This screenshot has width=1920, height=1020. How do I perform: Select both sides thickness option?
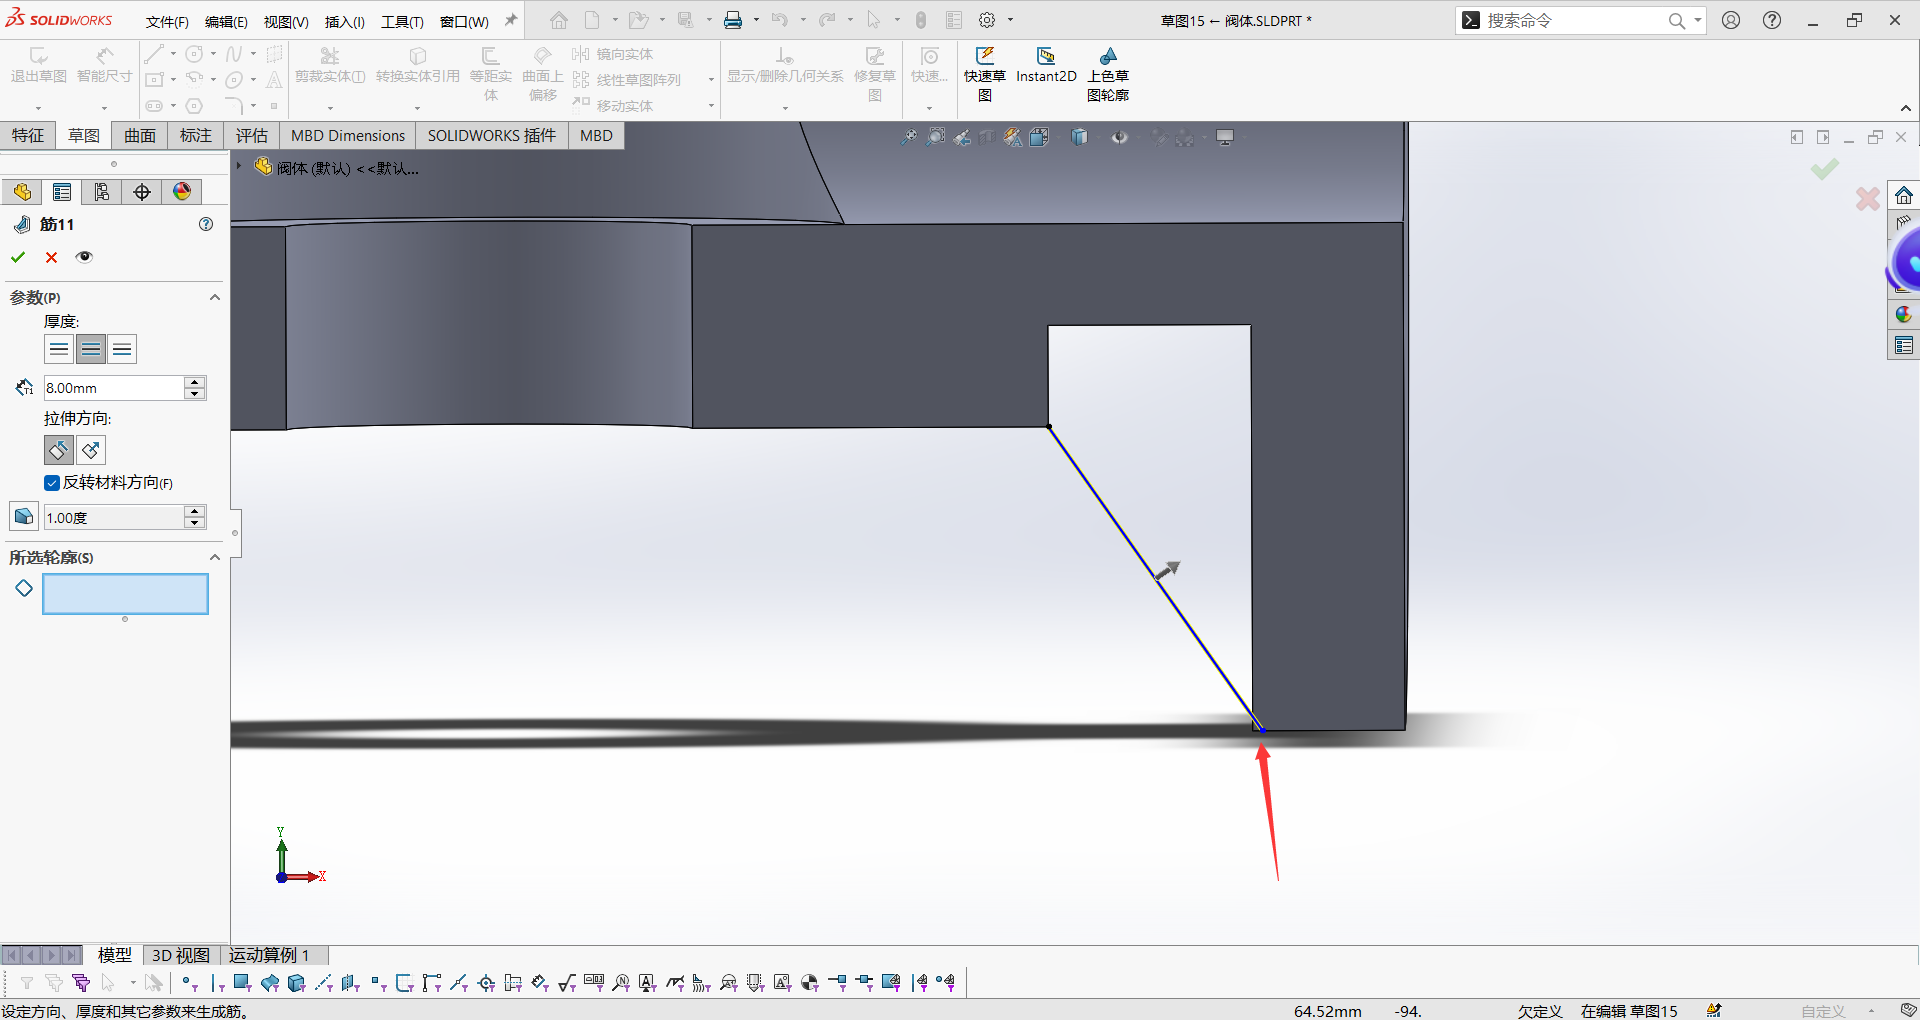pyautogui.click(x=91, y=349)
